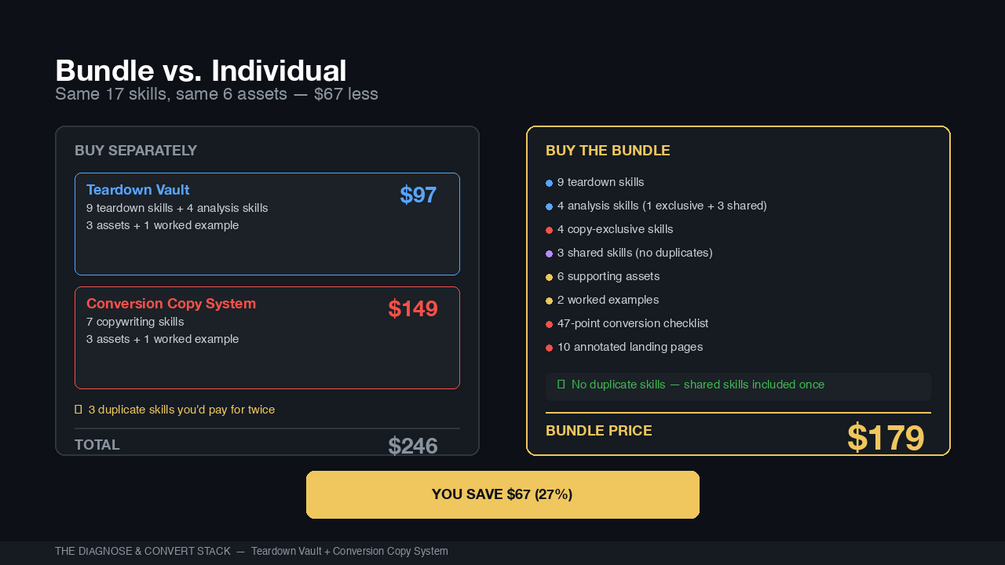The image size is (1005, 565).
Task: Click the $97 Teardown Vault price
Action: (418, 195)
